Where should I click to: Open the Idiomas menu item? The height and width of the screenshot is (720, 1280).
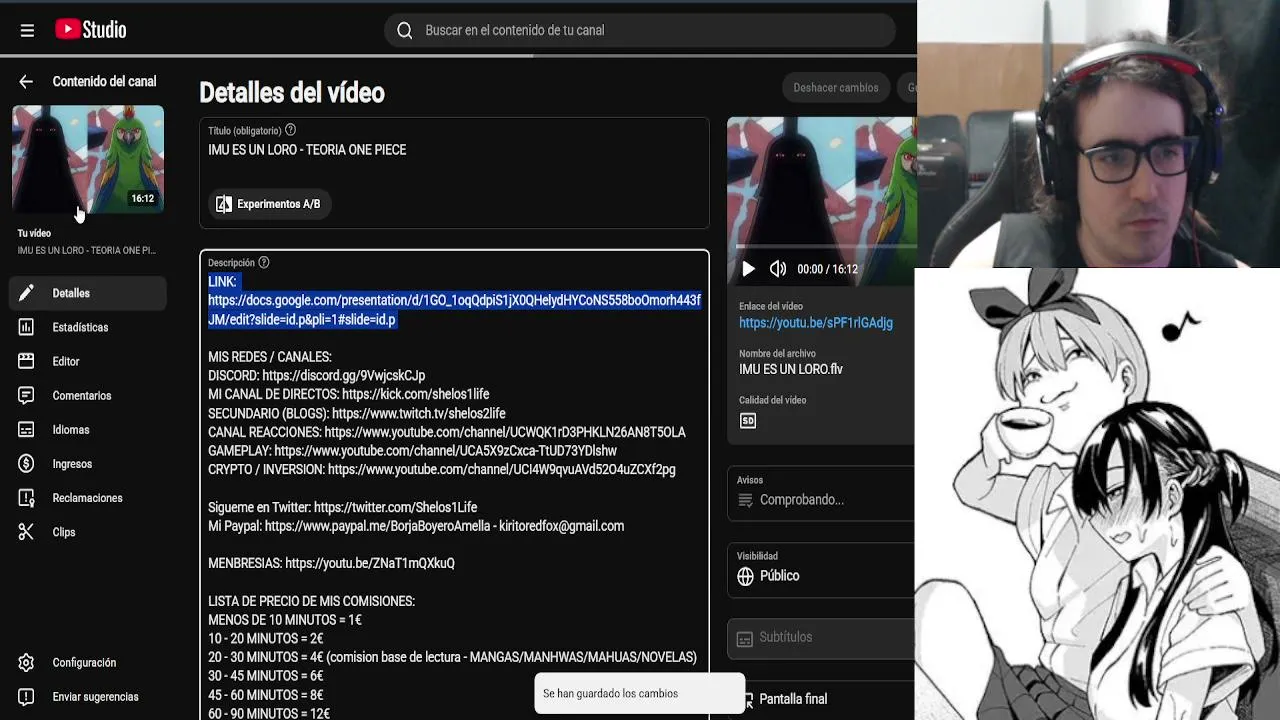point(88,429)
